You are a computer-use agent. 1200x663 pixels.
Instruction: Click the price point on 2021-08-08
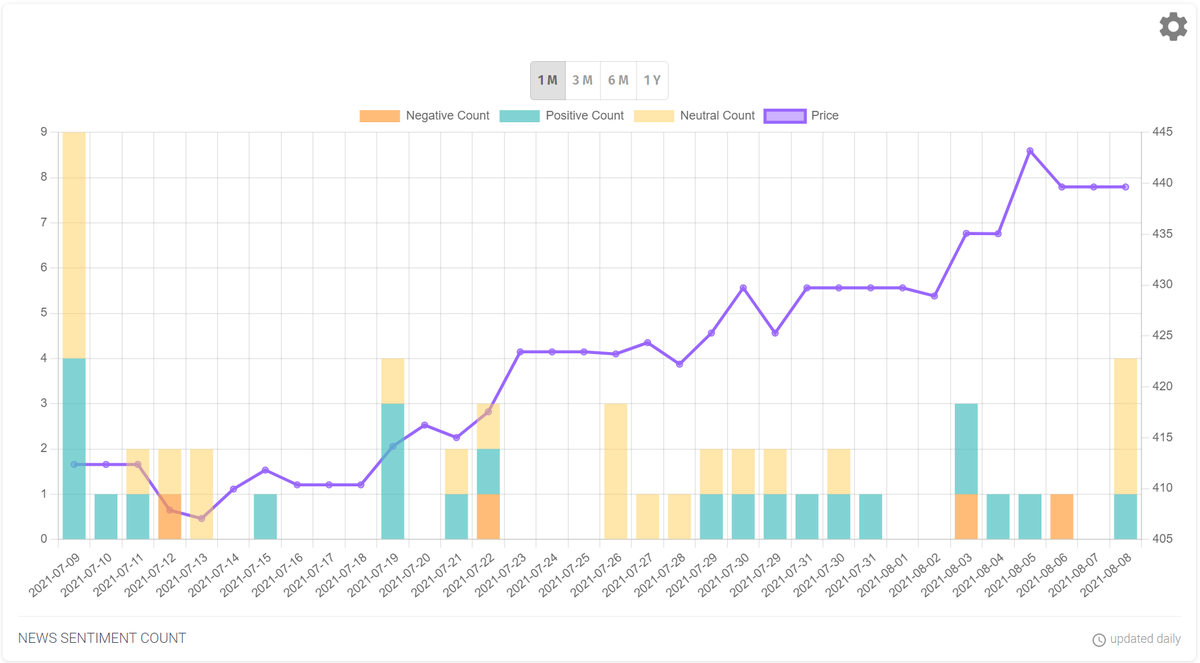tap(1126, 187)
